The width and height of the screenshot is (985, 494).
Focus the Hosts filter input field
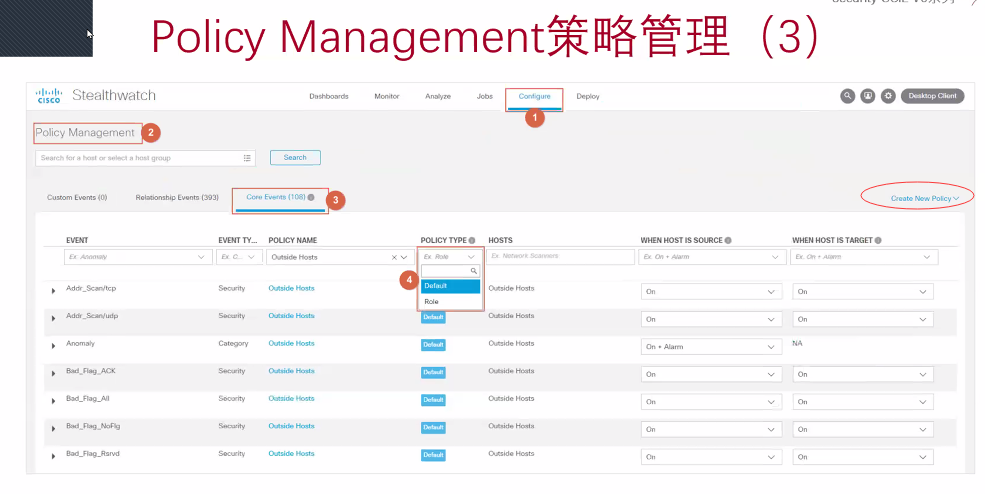click(x=560, y=256)
